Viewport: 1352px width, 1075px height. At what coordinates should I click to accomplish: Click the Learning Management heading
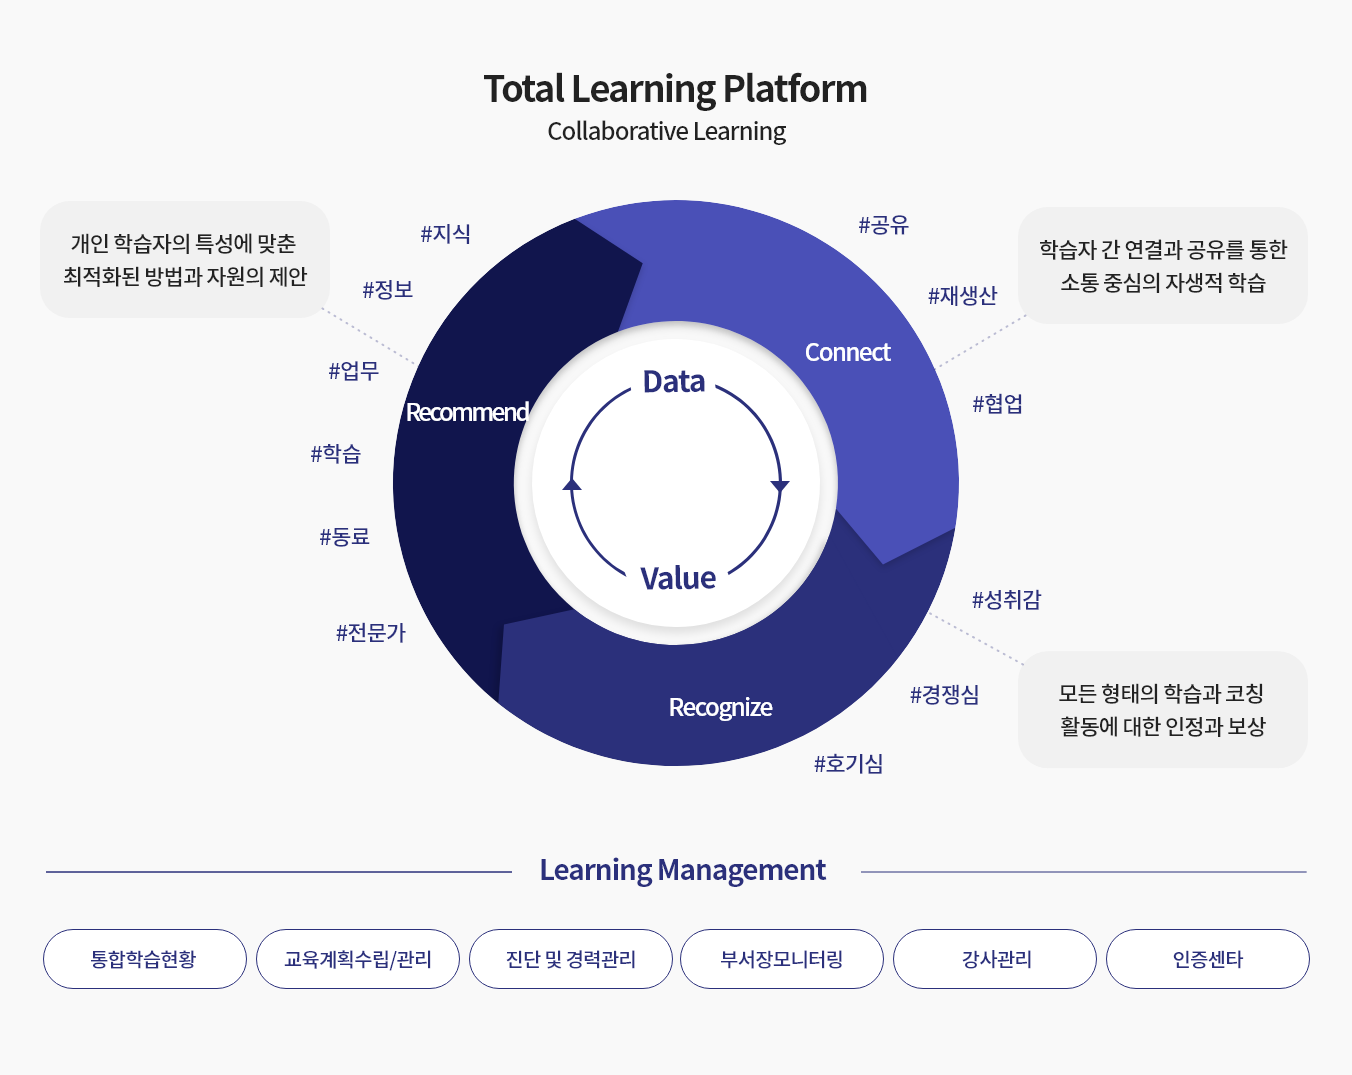pos(683,870)
